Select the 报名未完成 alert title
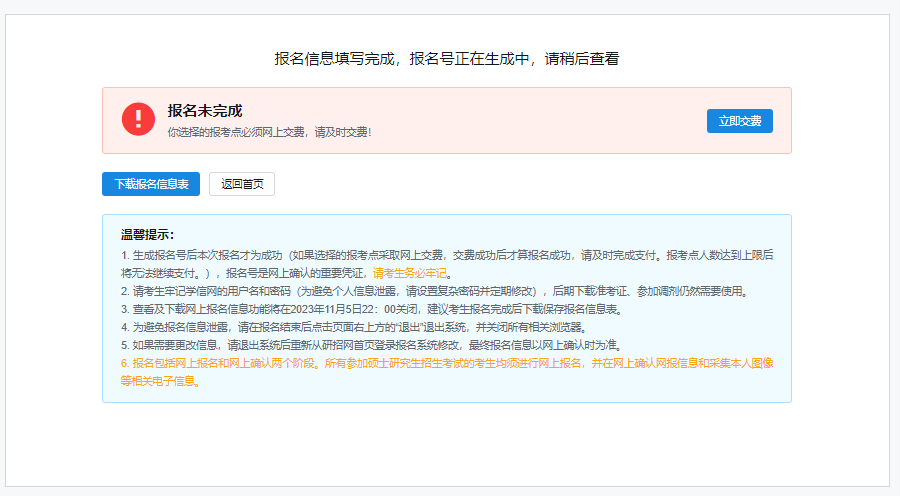900x496 pixels. 205,110
